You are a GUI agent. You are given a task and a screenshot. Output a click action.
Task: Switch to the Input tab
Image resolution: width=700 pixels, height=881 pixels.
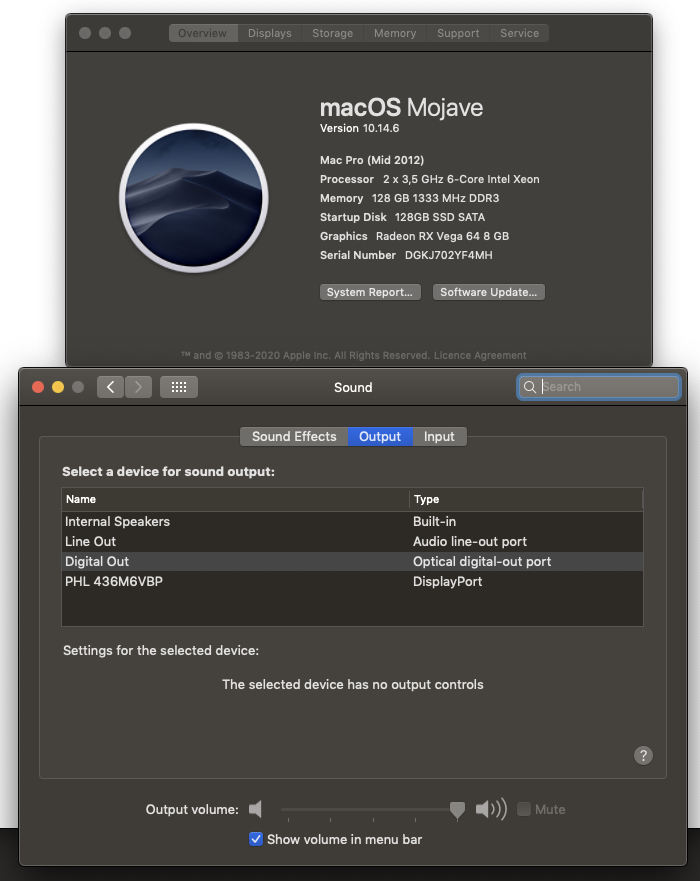click(439, 437)
